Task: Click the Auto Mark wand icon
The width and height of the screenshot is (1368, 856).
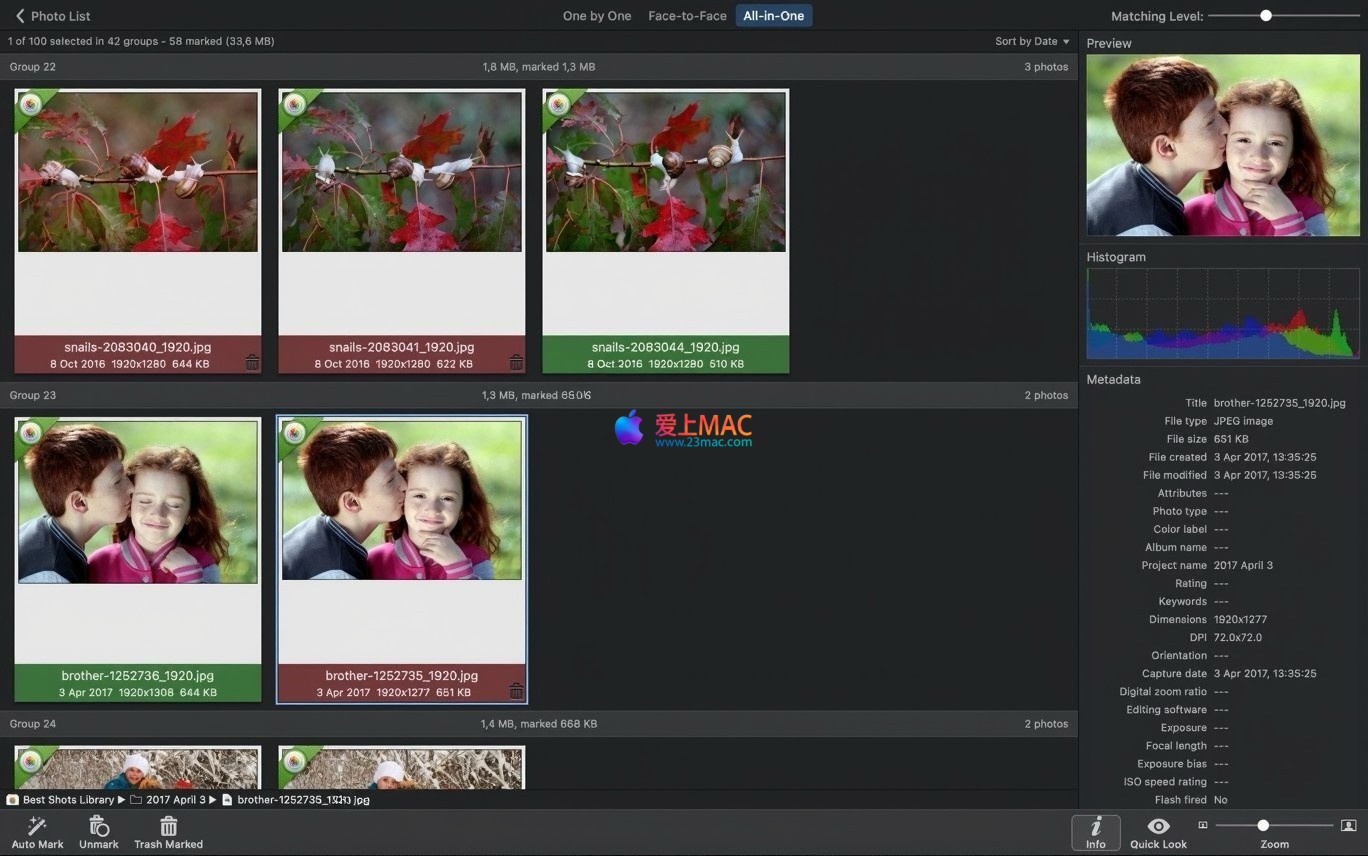Action: (37, 826)
